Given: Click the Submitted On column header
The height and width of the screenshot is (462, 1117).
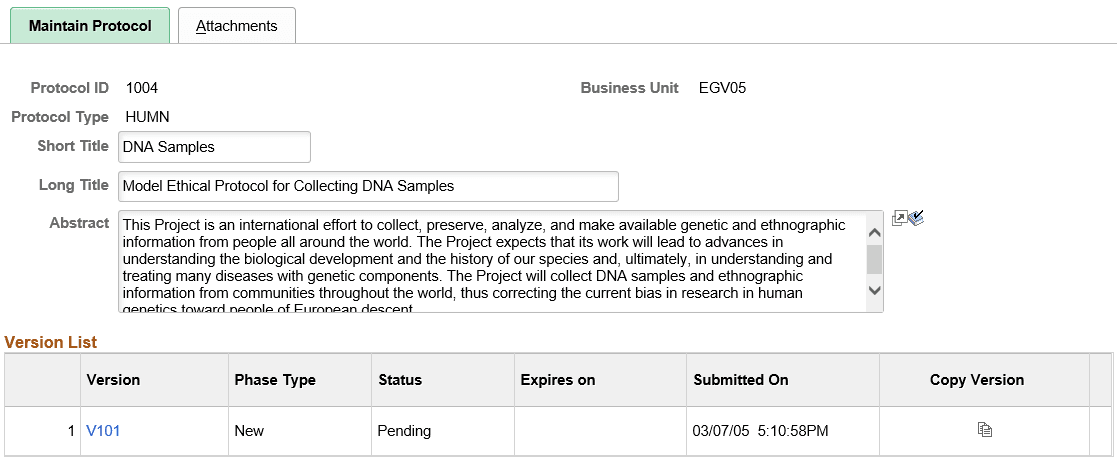Looking at the screenshot, I should point(741,380).
